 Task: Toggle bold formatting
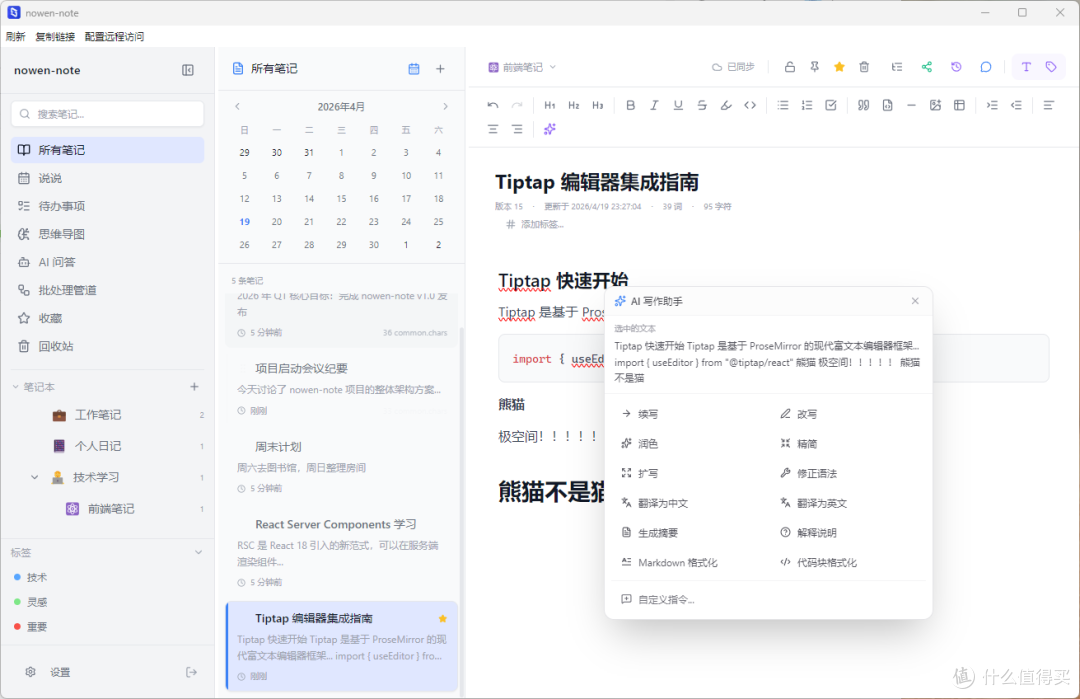coord(630,105)
